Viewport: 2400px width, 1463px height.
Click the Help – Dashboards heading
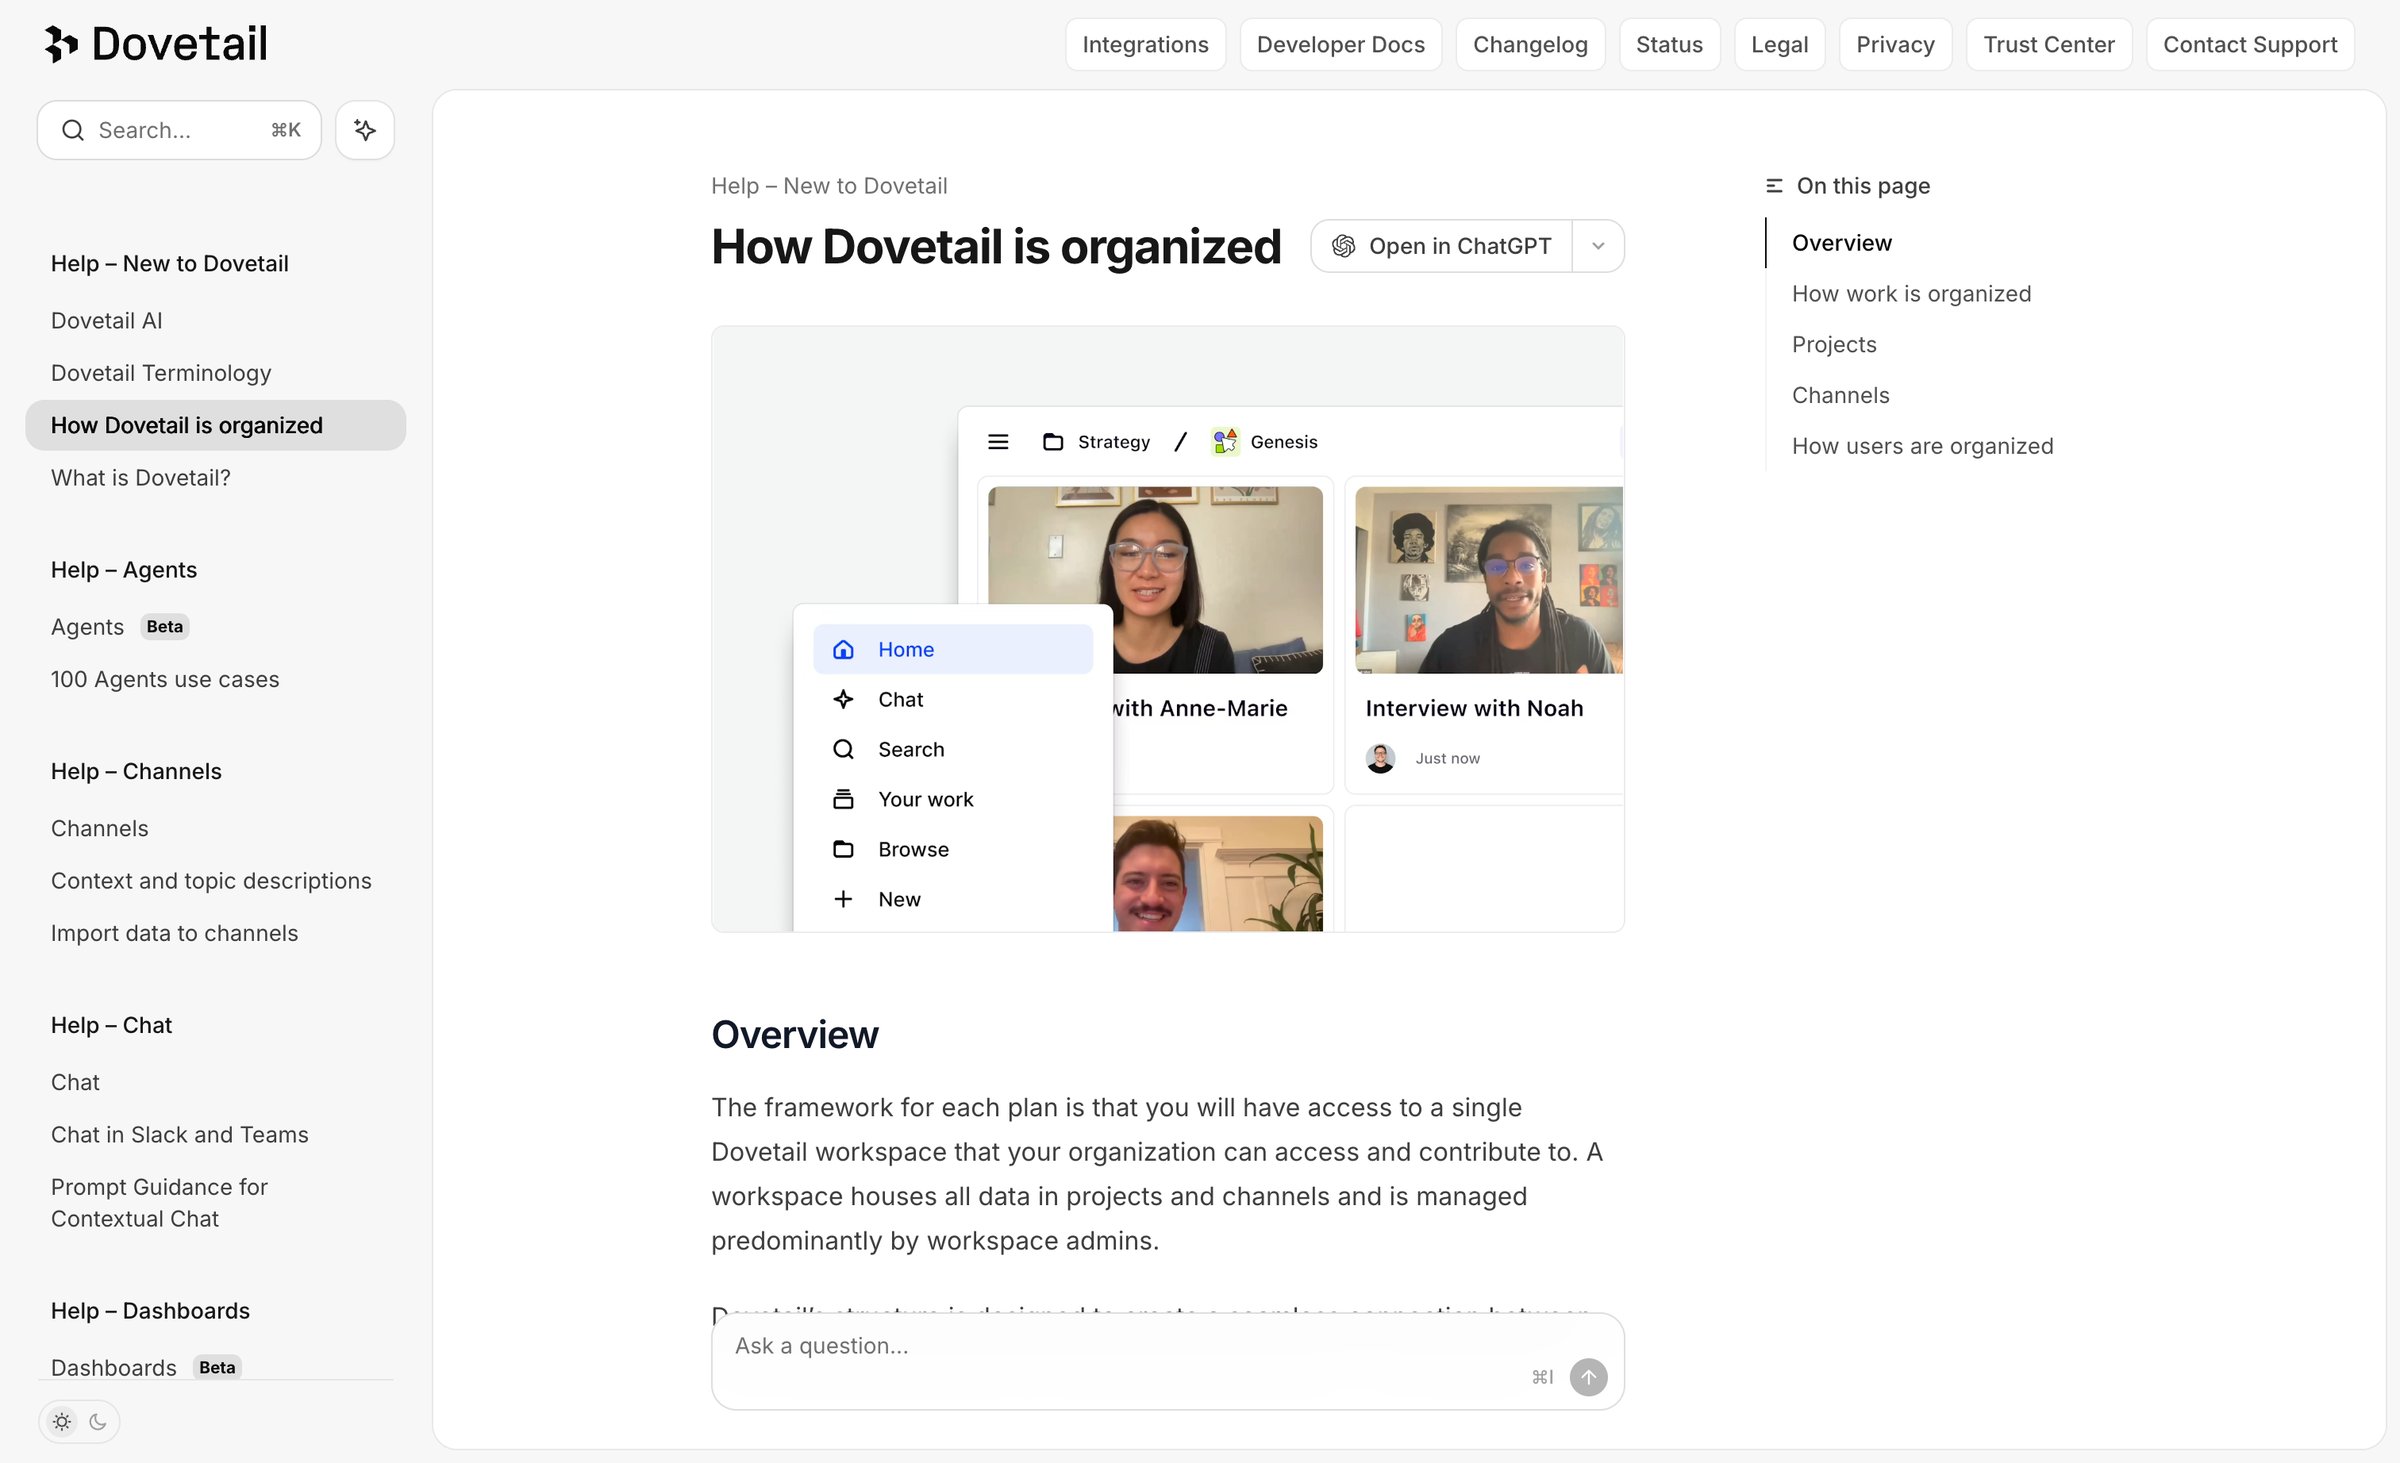coord(150,1311)
